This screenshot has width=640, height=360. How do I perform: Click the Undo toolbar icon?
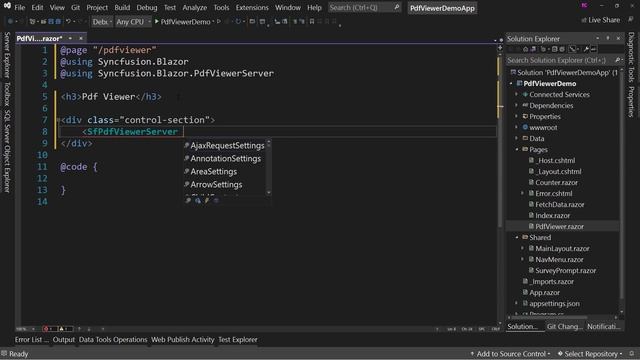tap(69, 21)
